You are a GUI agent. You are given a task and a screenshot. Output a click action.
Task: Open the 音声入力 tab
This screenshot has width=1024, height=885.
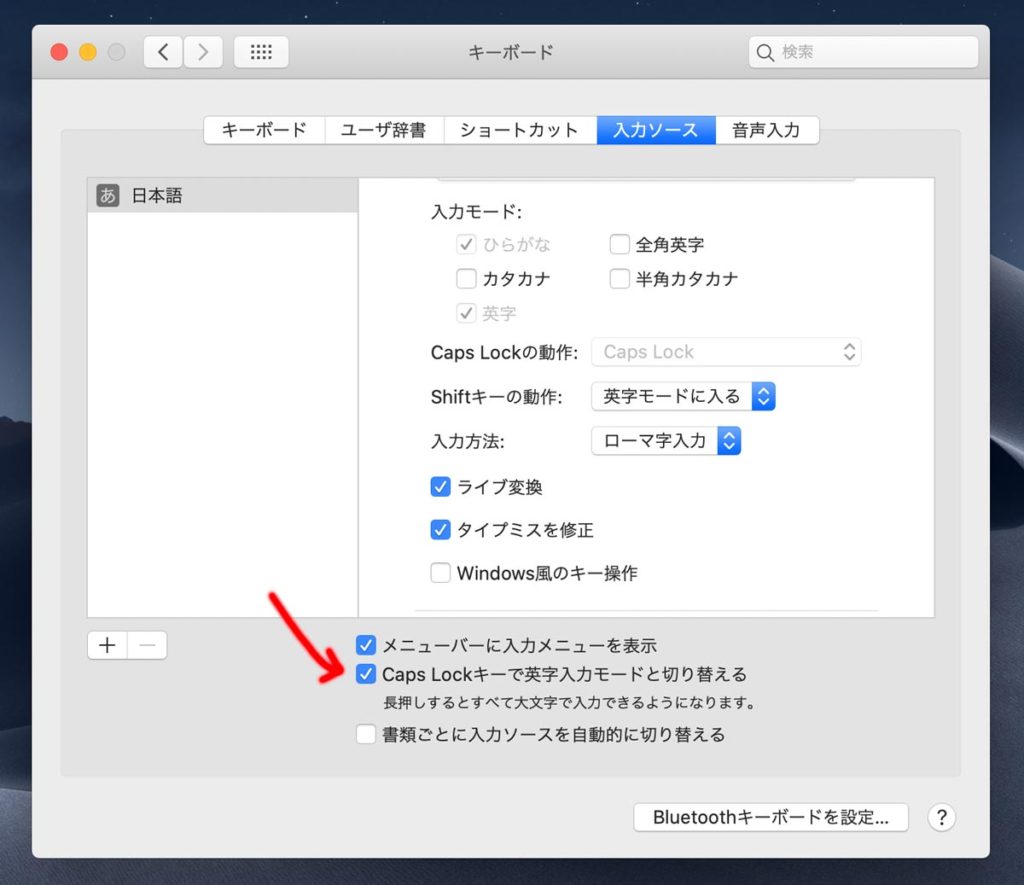point(767,130)
